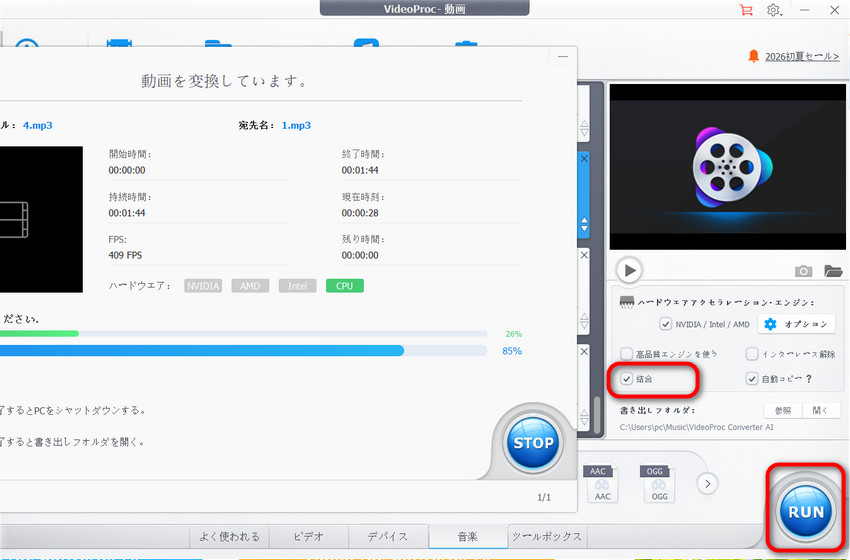Minimize the conversion progress dialog

[563, 56]
